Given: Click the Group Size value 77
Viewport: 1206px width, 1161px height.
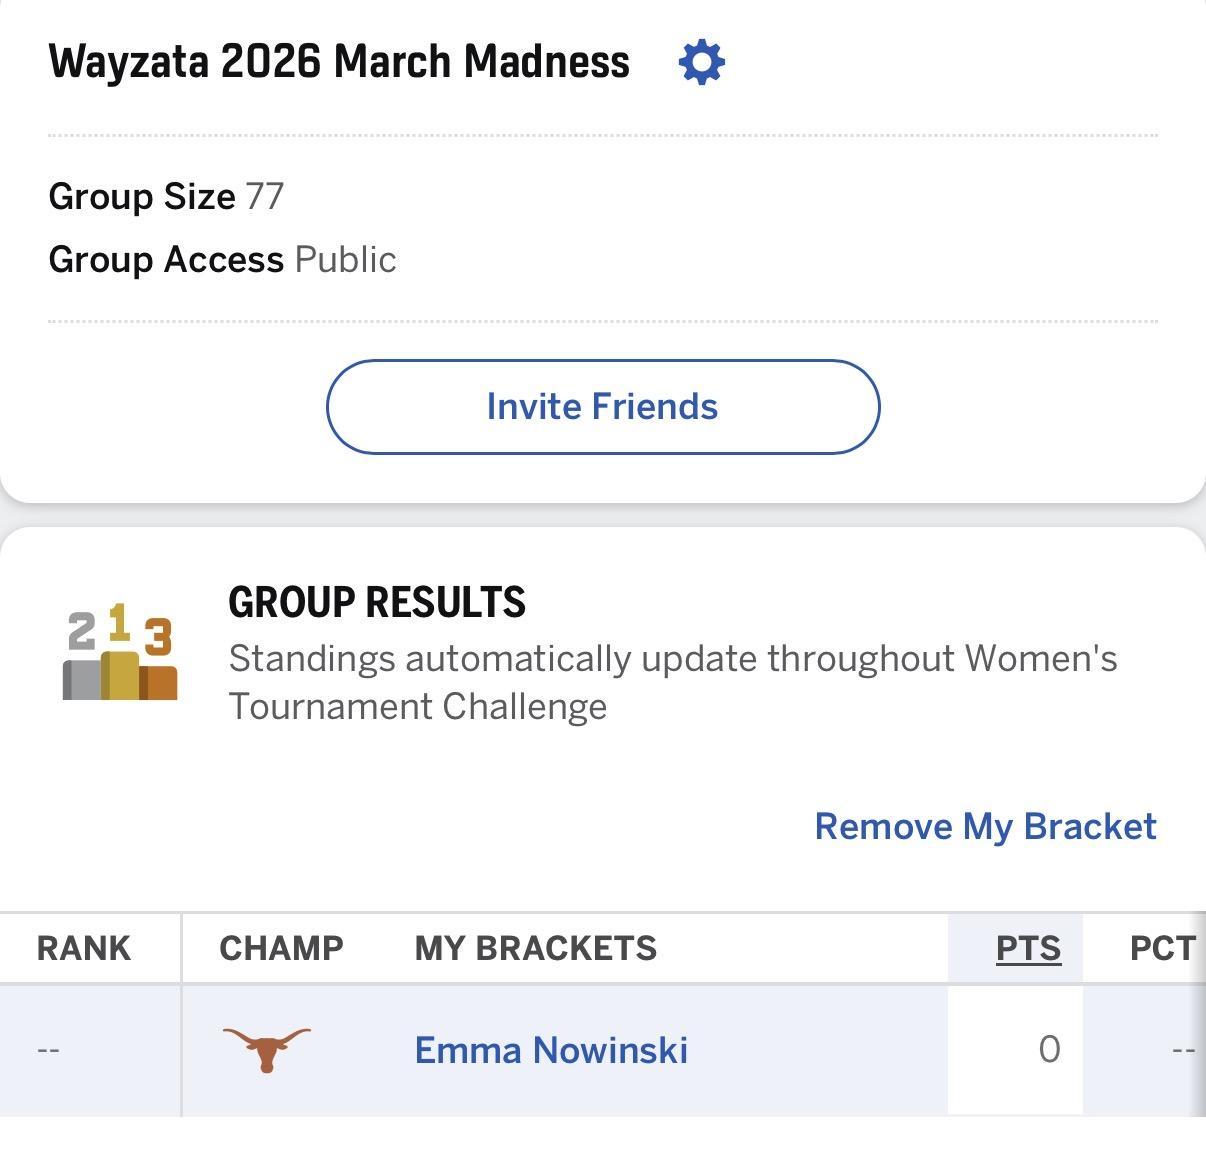Looking at the screenshot, I should coord(265,196).
